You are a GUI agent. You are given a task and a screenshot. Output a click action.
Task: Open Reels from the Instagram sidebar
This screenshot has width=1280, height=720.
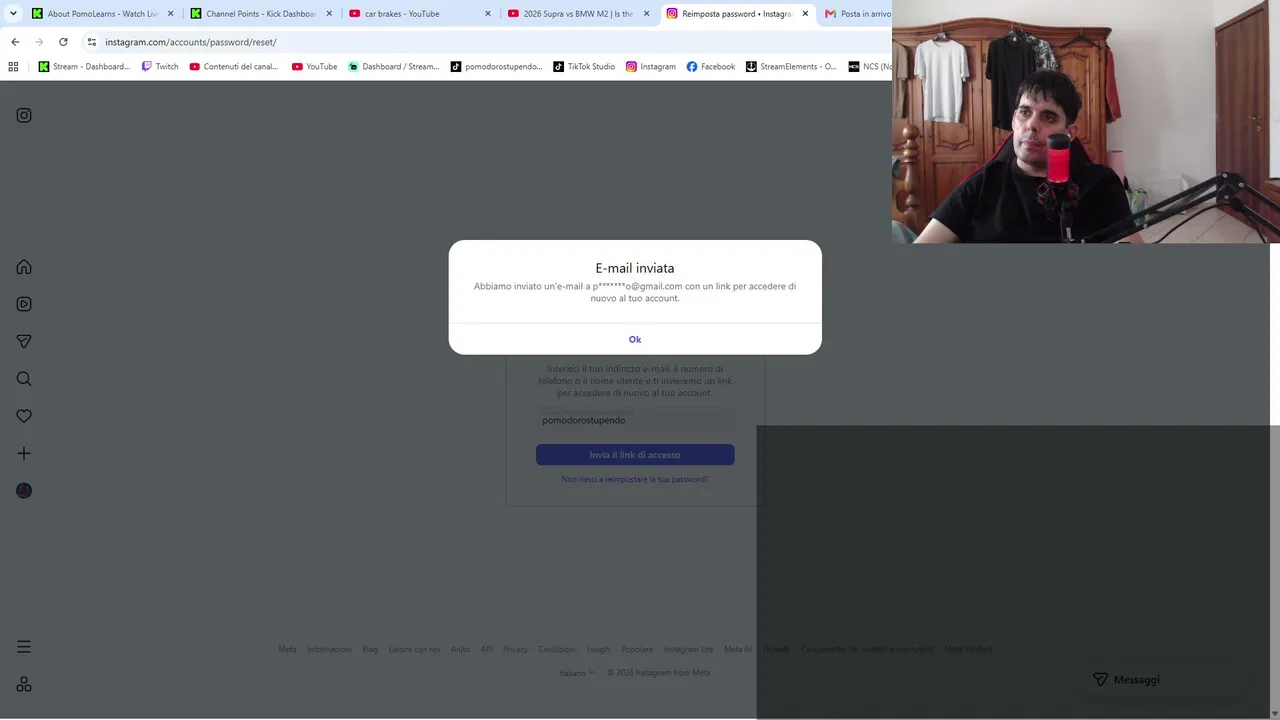pos(24,304)
